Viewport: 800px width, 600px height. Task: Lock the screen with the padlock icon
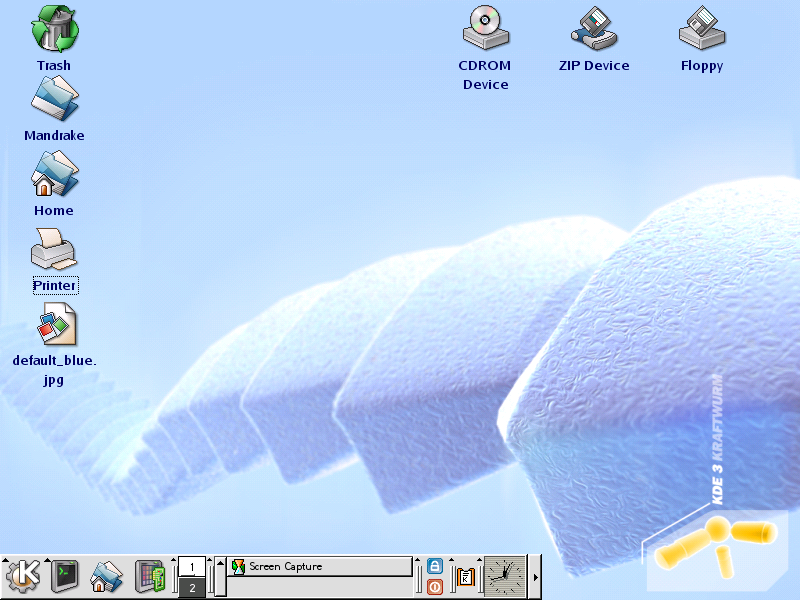434,566
